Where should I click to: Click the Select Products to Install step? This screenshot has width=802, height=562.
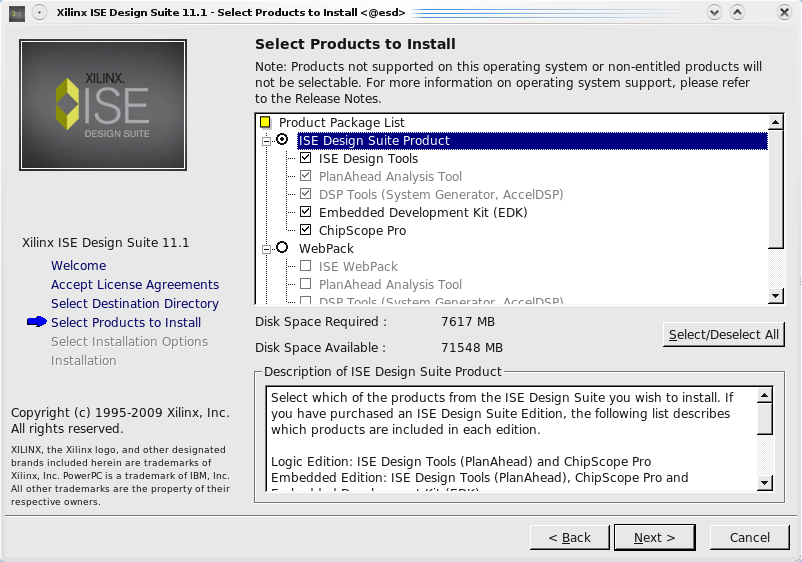126,322
